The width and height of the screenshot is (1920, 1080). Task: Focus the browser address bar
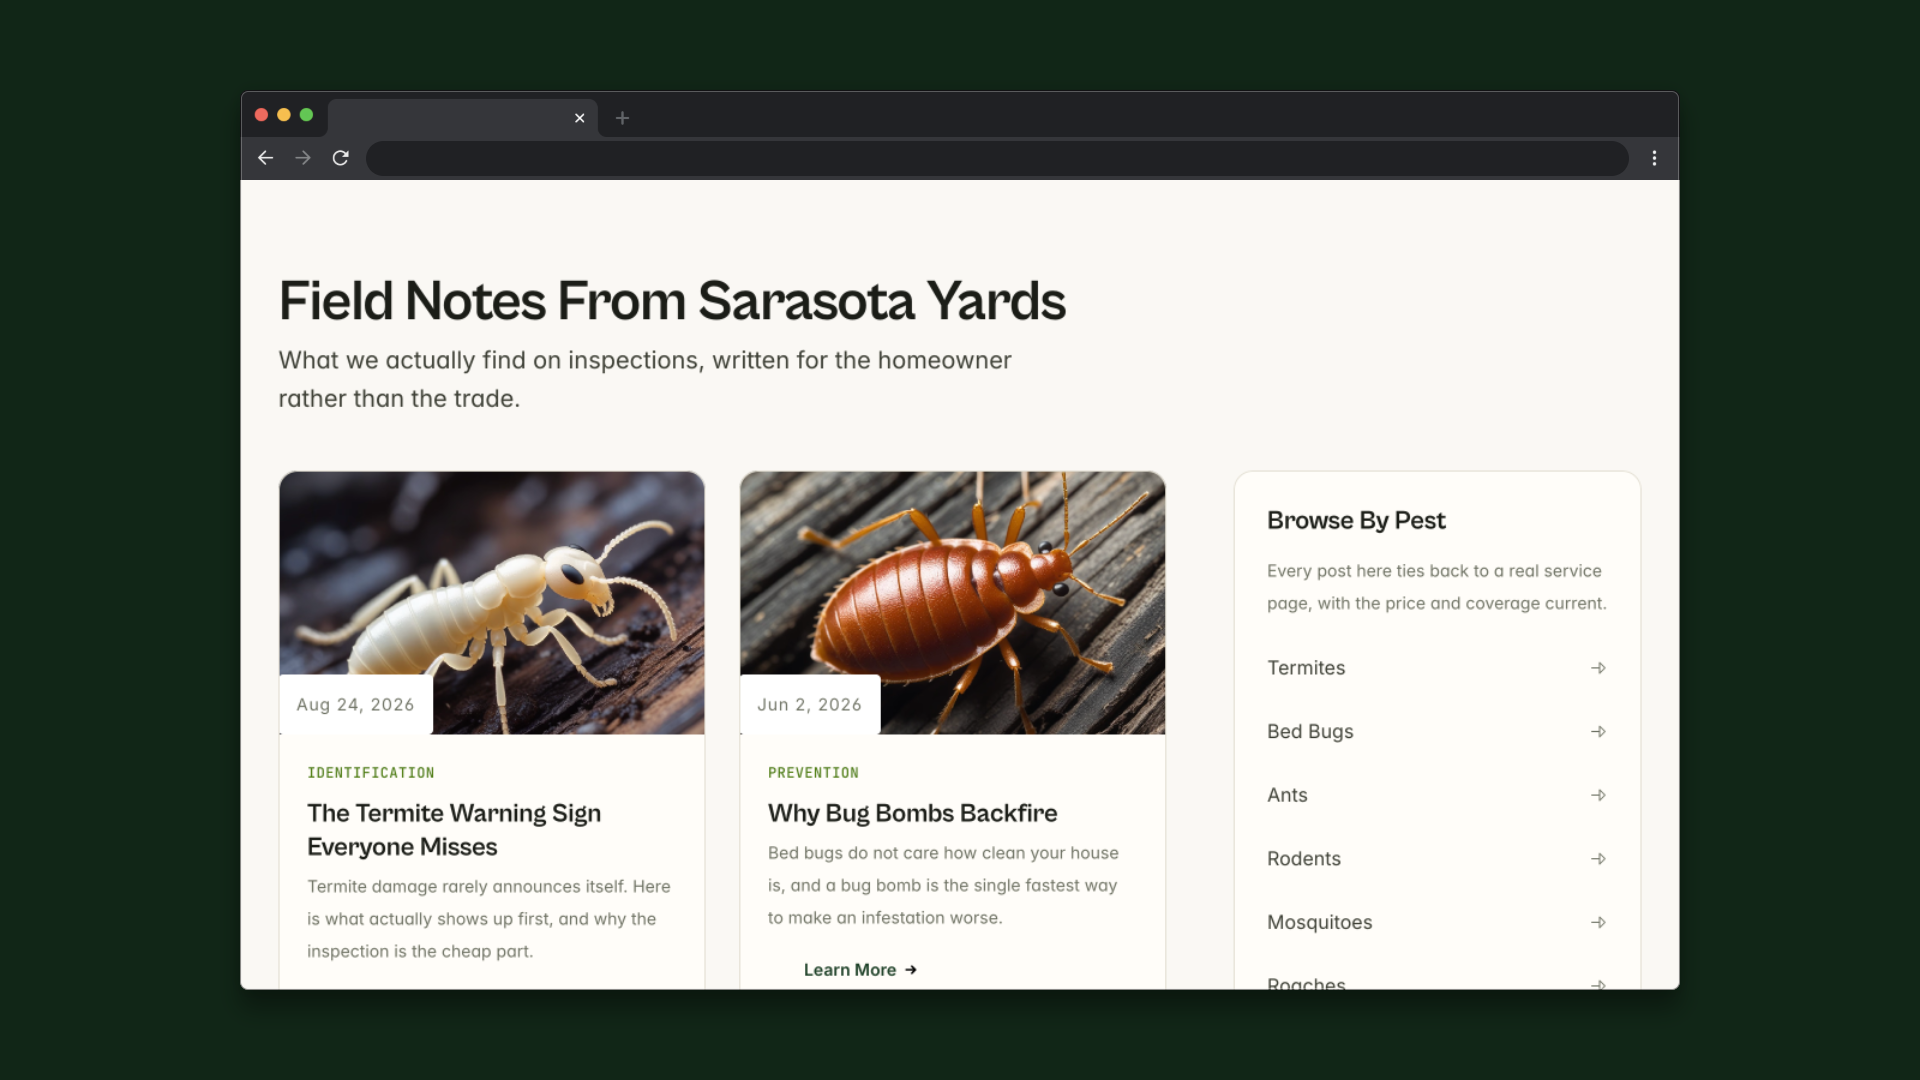[x=997, y=158]
